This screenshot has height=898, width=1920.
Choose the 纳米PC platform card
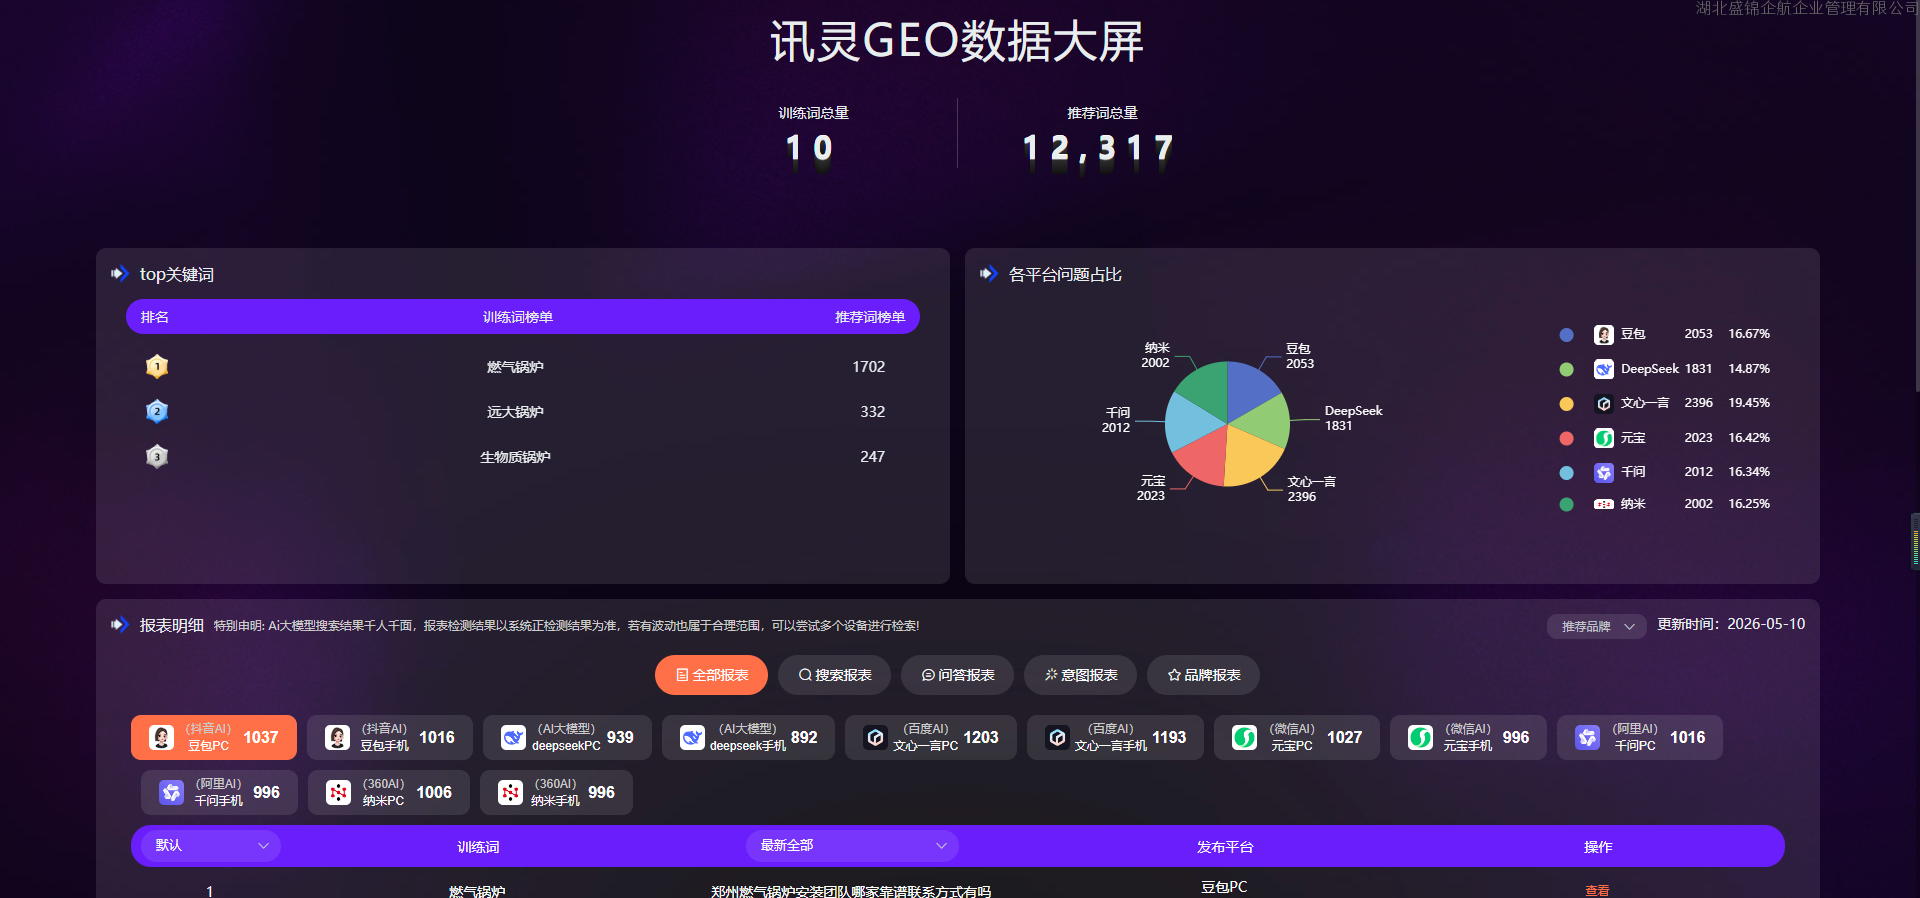coord(389,793)
